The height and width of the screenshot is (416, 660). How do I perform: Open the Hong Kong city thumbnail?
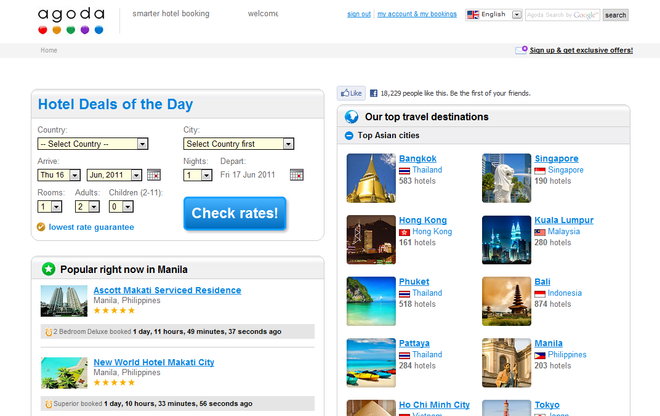371,240
